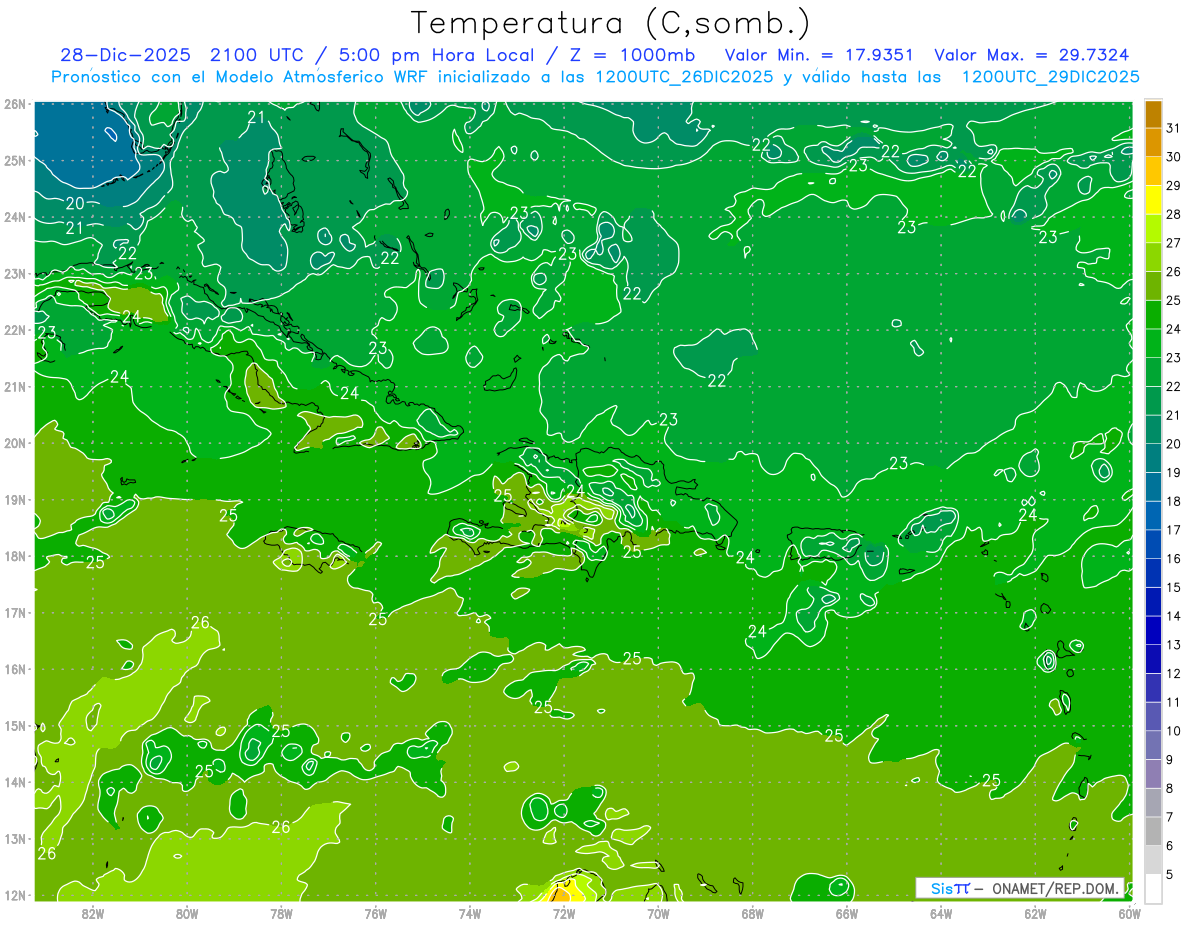This screenshot has width=1200, height=927.
Task: Click legend scale value 10
Action: [x=1173, y=731]
